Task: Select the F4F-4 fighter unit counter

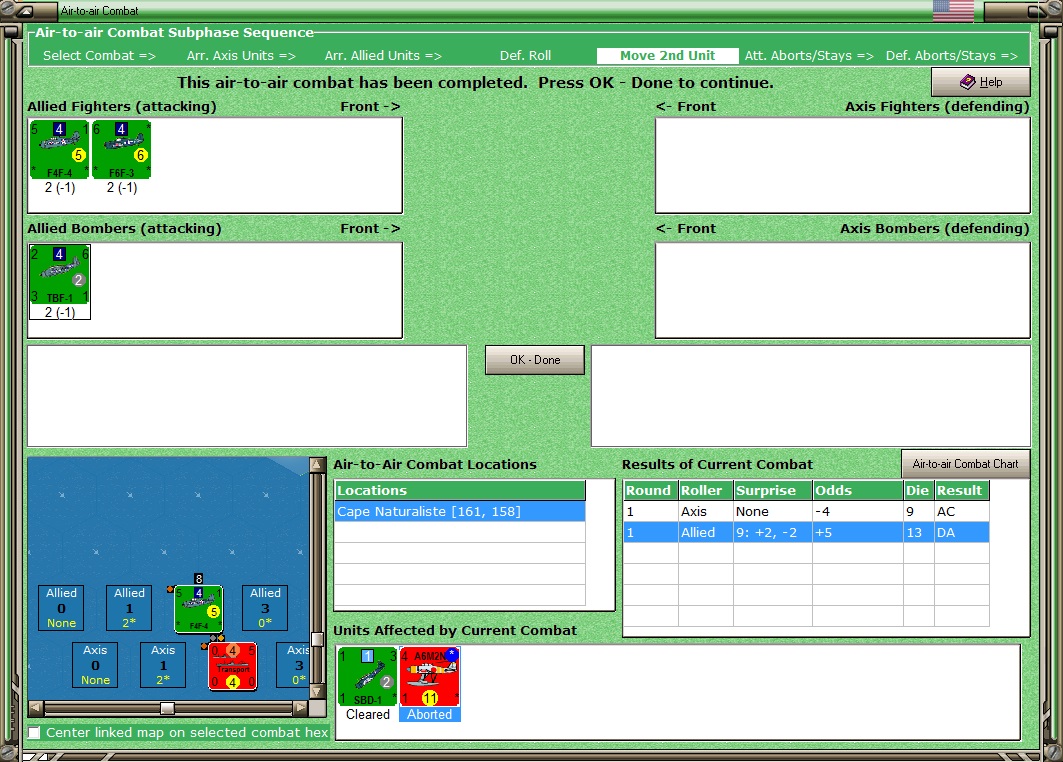Action: pos(60,150)
